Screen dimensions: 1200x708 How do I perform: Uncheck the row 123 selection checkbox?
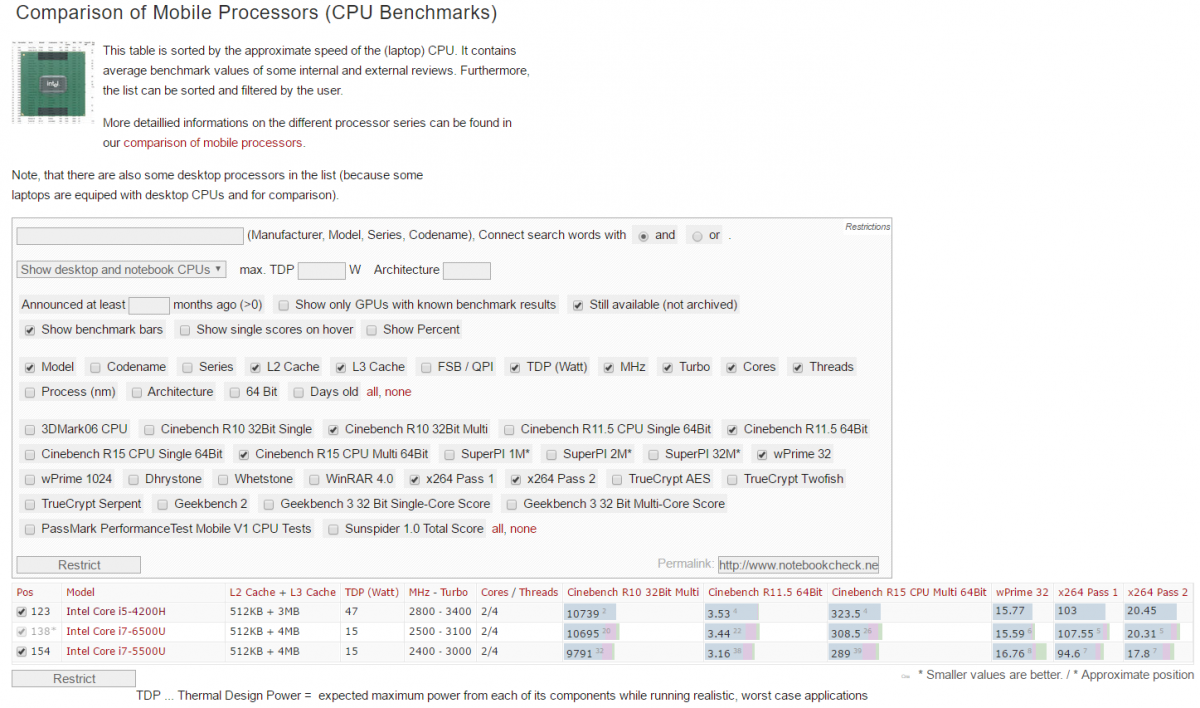tap(23, 611)
